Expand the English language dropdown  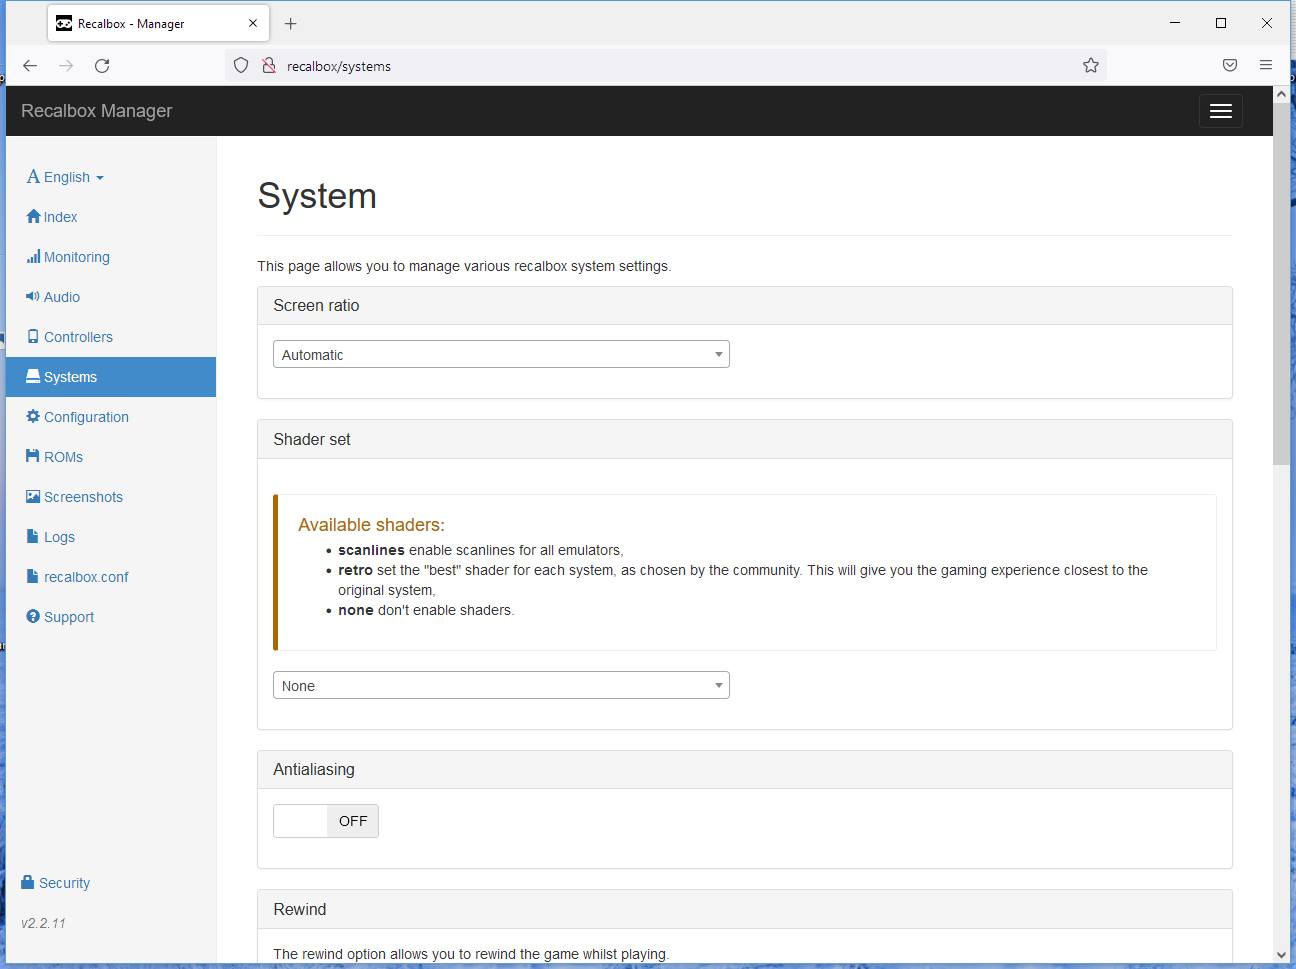74,177
